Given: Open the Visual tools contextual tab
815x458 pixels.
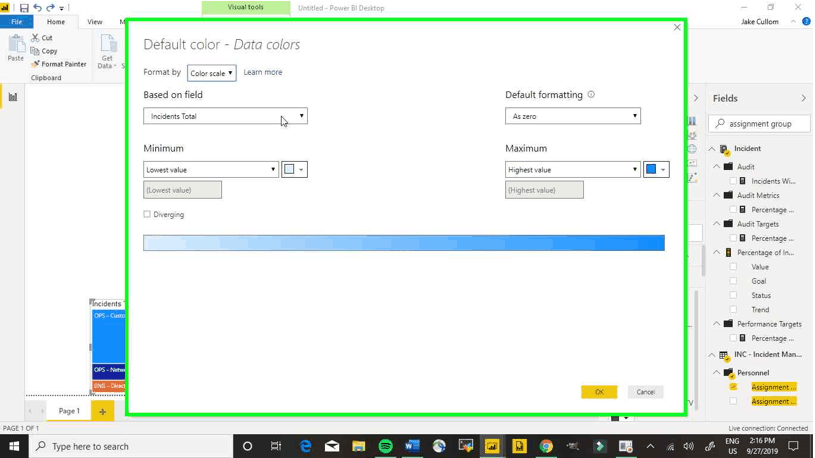Looking at the screenshot, I should pyautogui.click(x=246, y=8).
